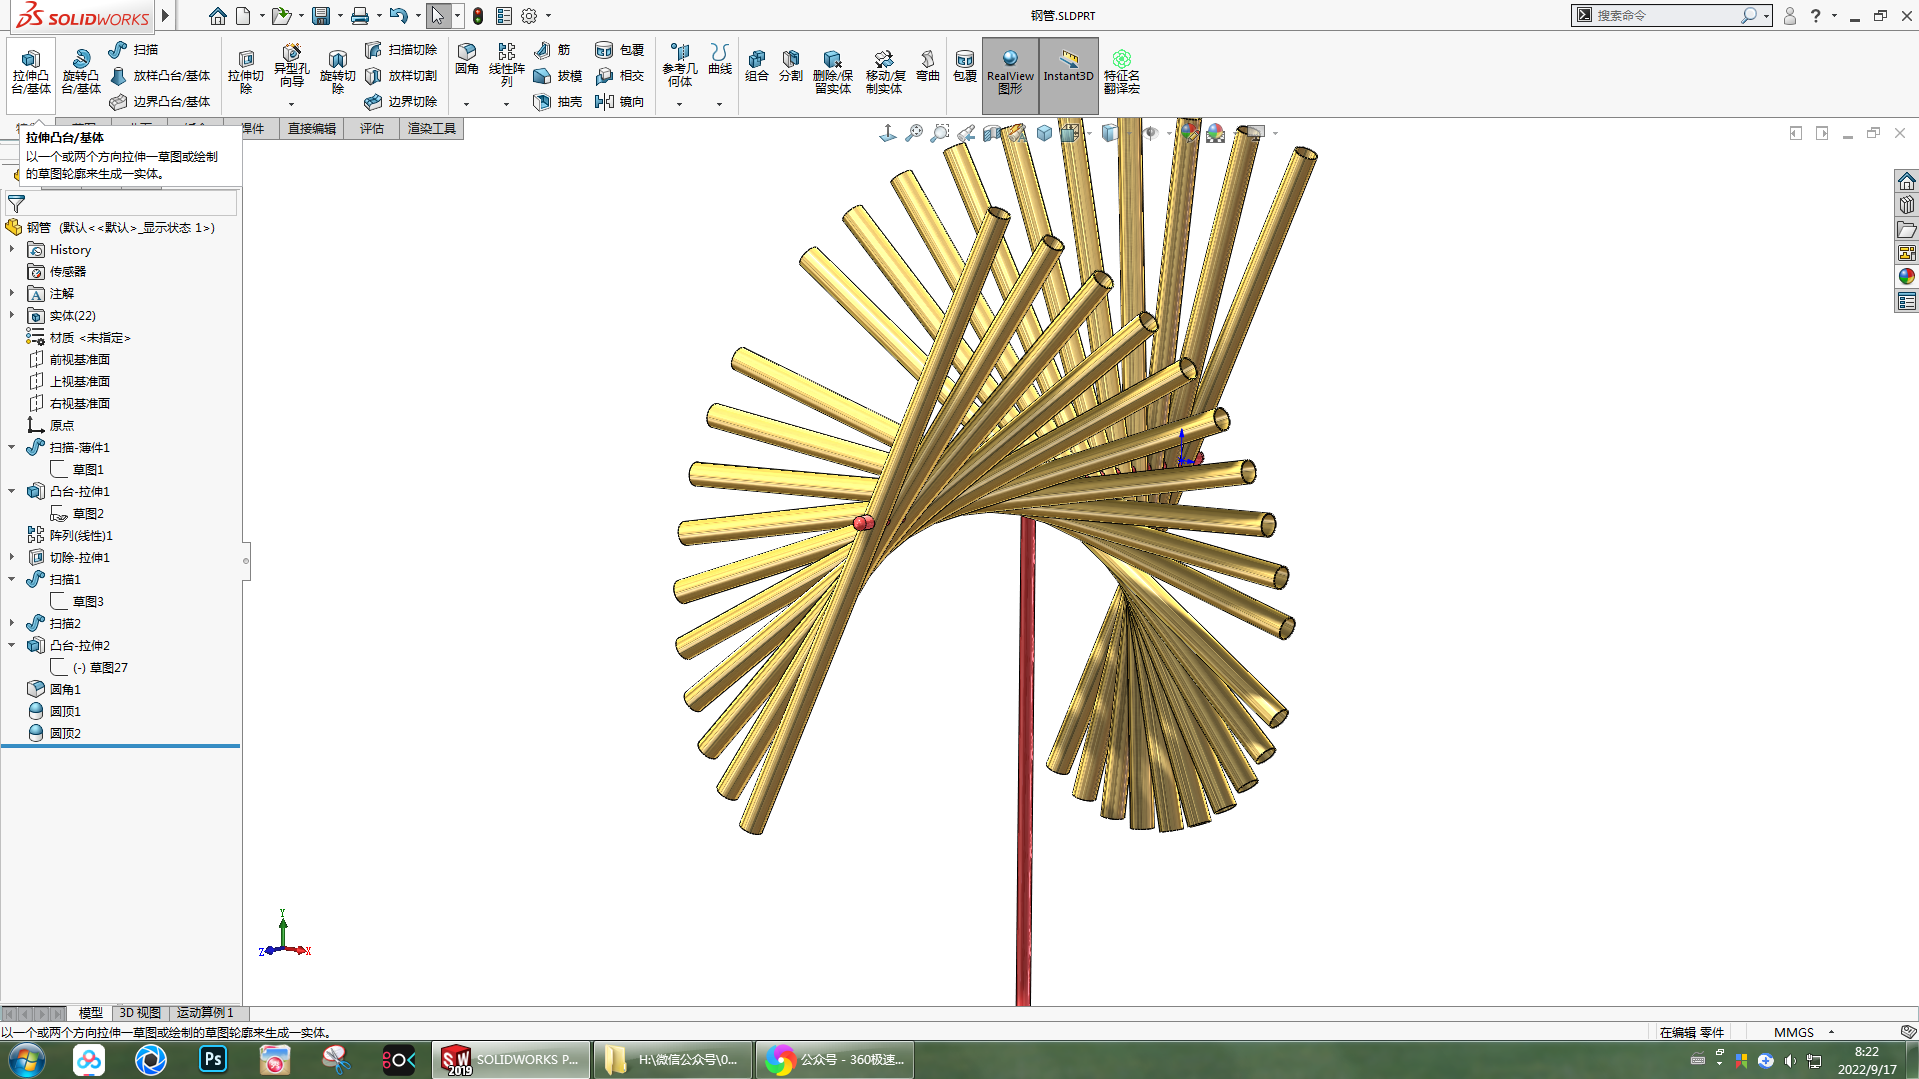Expand the 注解 (Annotations) node
The image size is (1919, 1079).
(x=12, y=293)
